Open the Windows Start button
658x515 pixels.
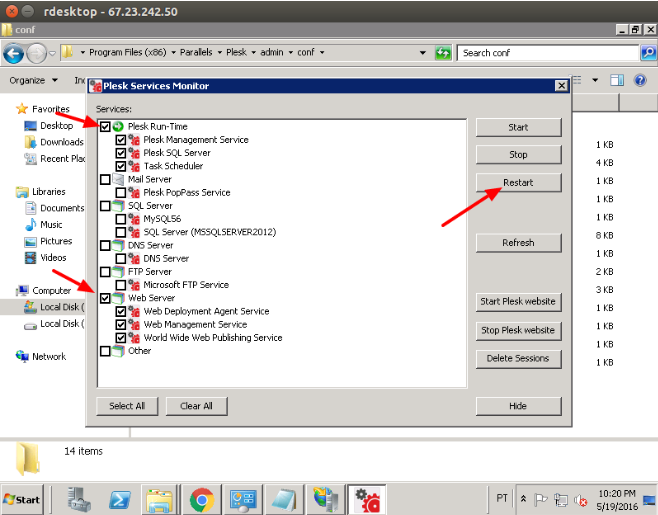point(22,499)
